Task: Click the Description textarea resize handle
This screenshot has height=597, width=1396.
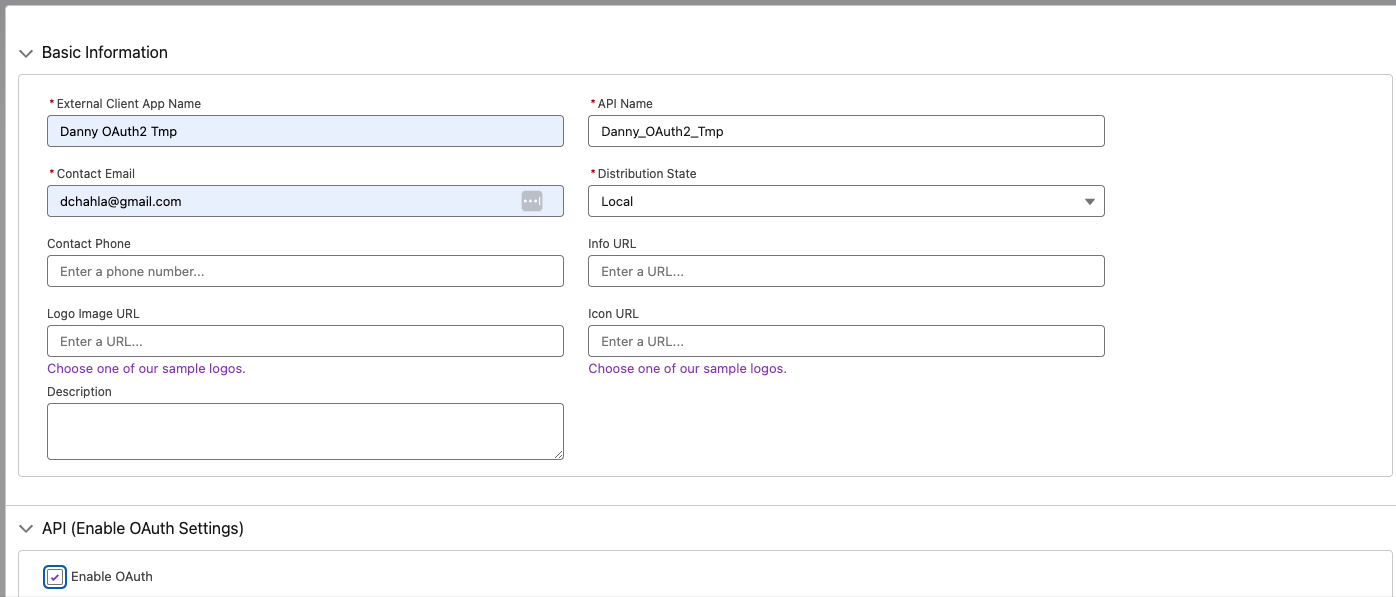Action: tap(558, 454)
